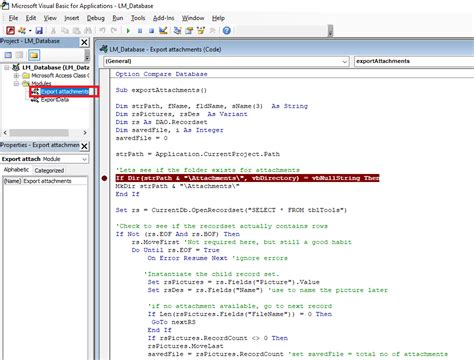
Task: Open the Run menu
Action: point(118,18)
